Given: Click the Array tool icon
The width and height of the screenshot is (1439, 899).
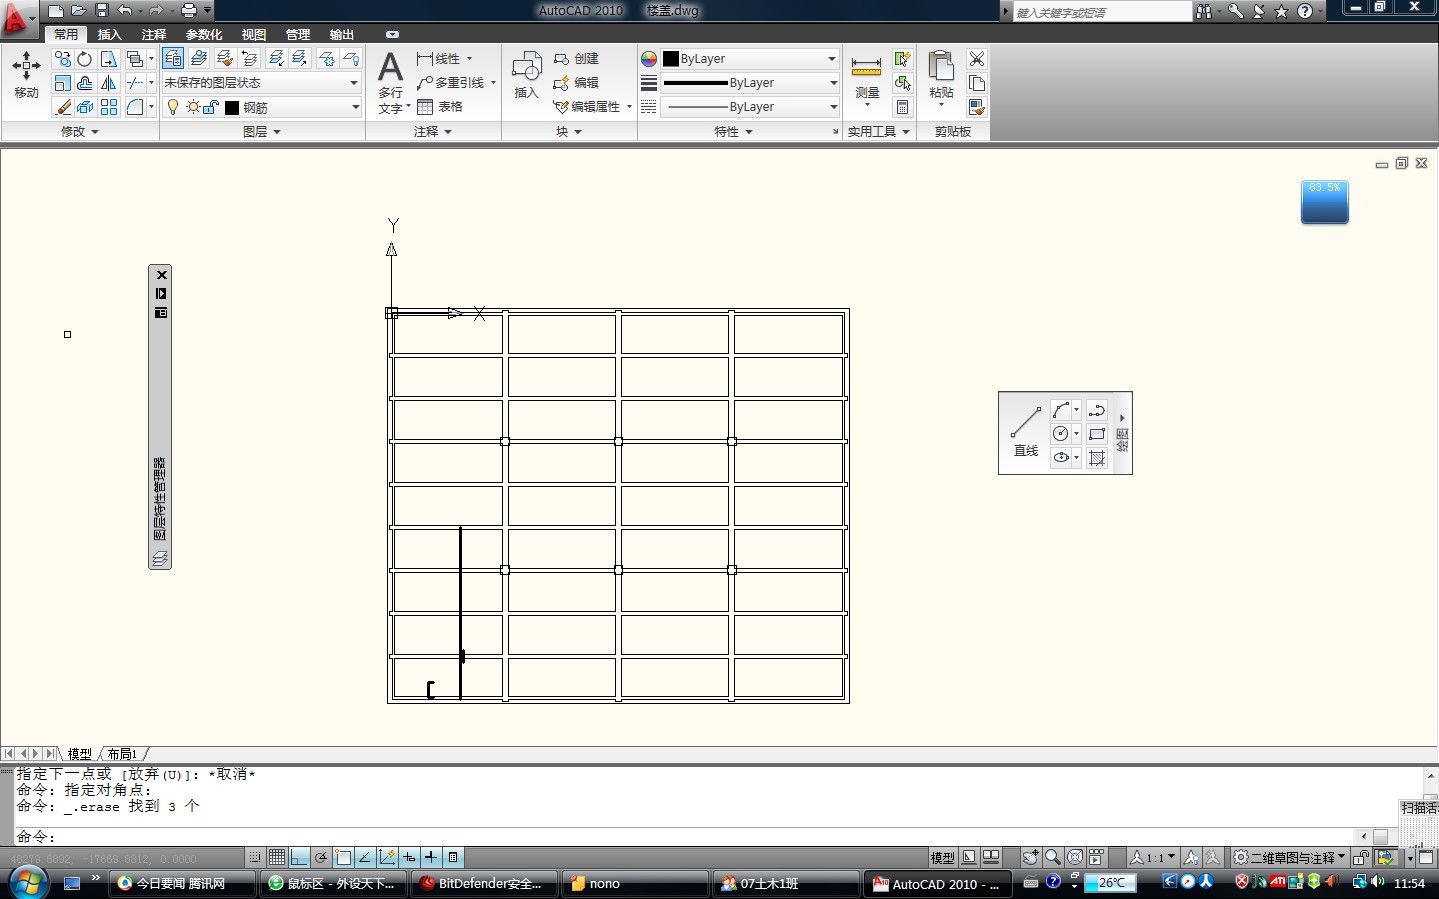Looking at the screenshot, I should 109,107.
